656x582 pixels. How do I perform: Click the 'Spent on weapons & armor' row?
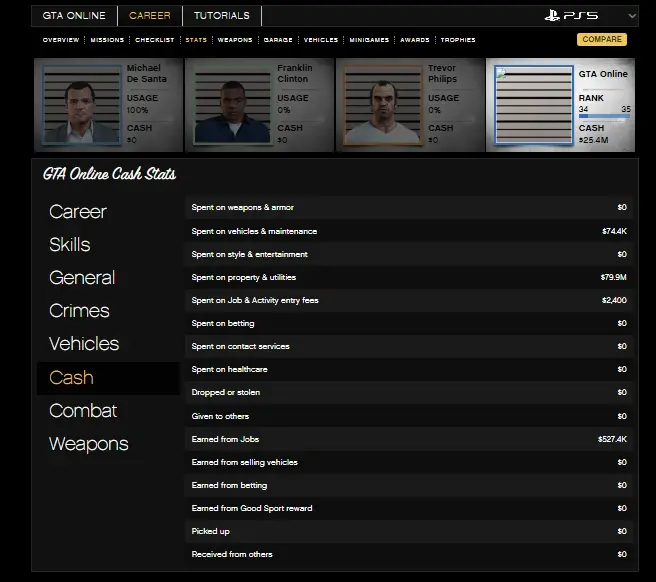click(x=409, y=208)
